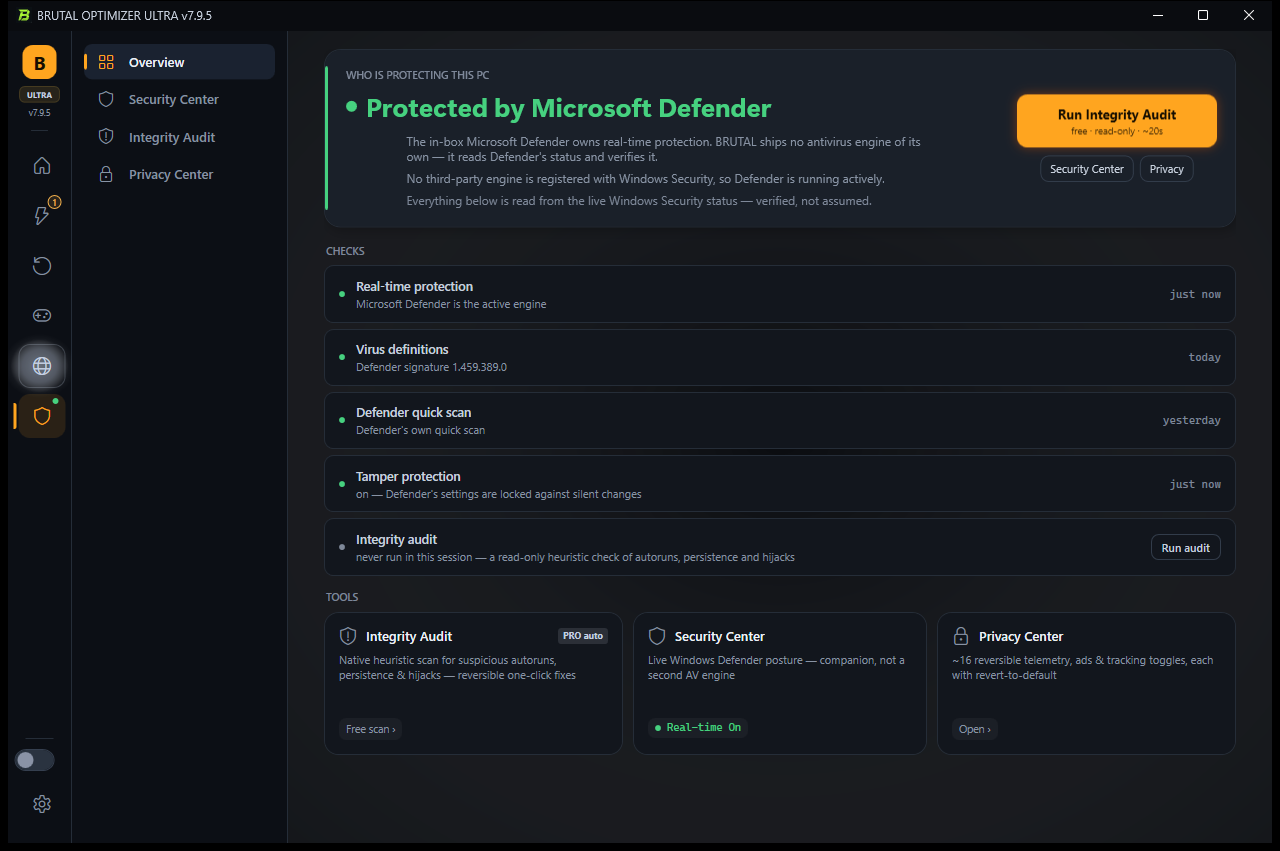This screenshot has width=1280, height=851.
Task: Click the Integrity Audit tool card icon
Action: coord(348,636)
